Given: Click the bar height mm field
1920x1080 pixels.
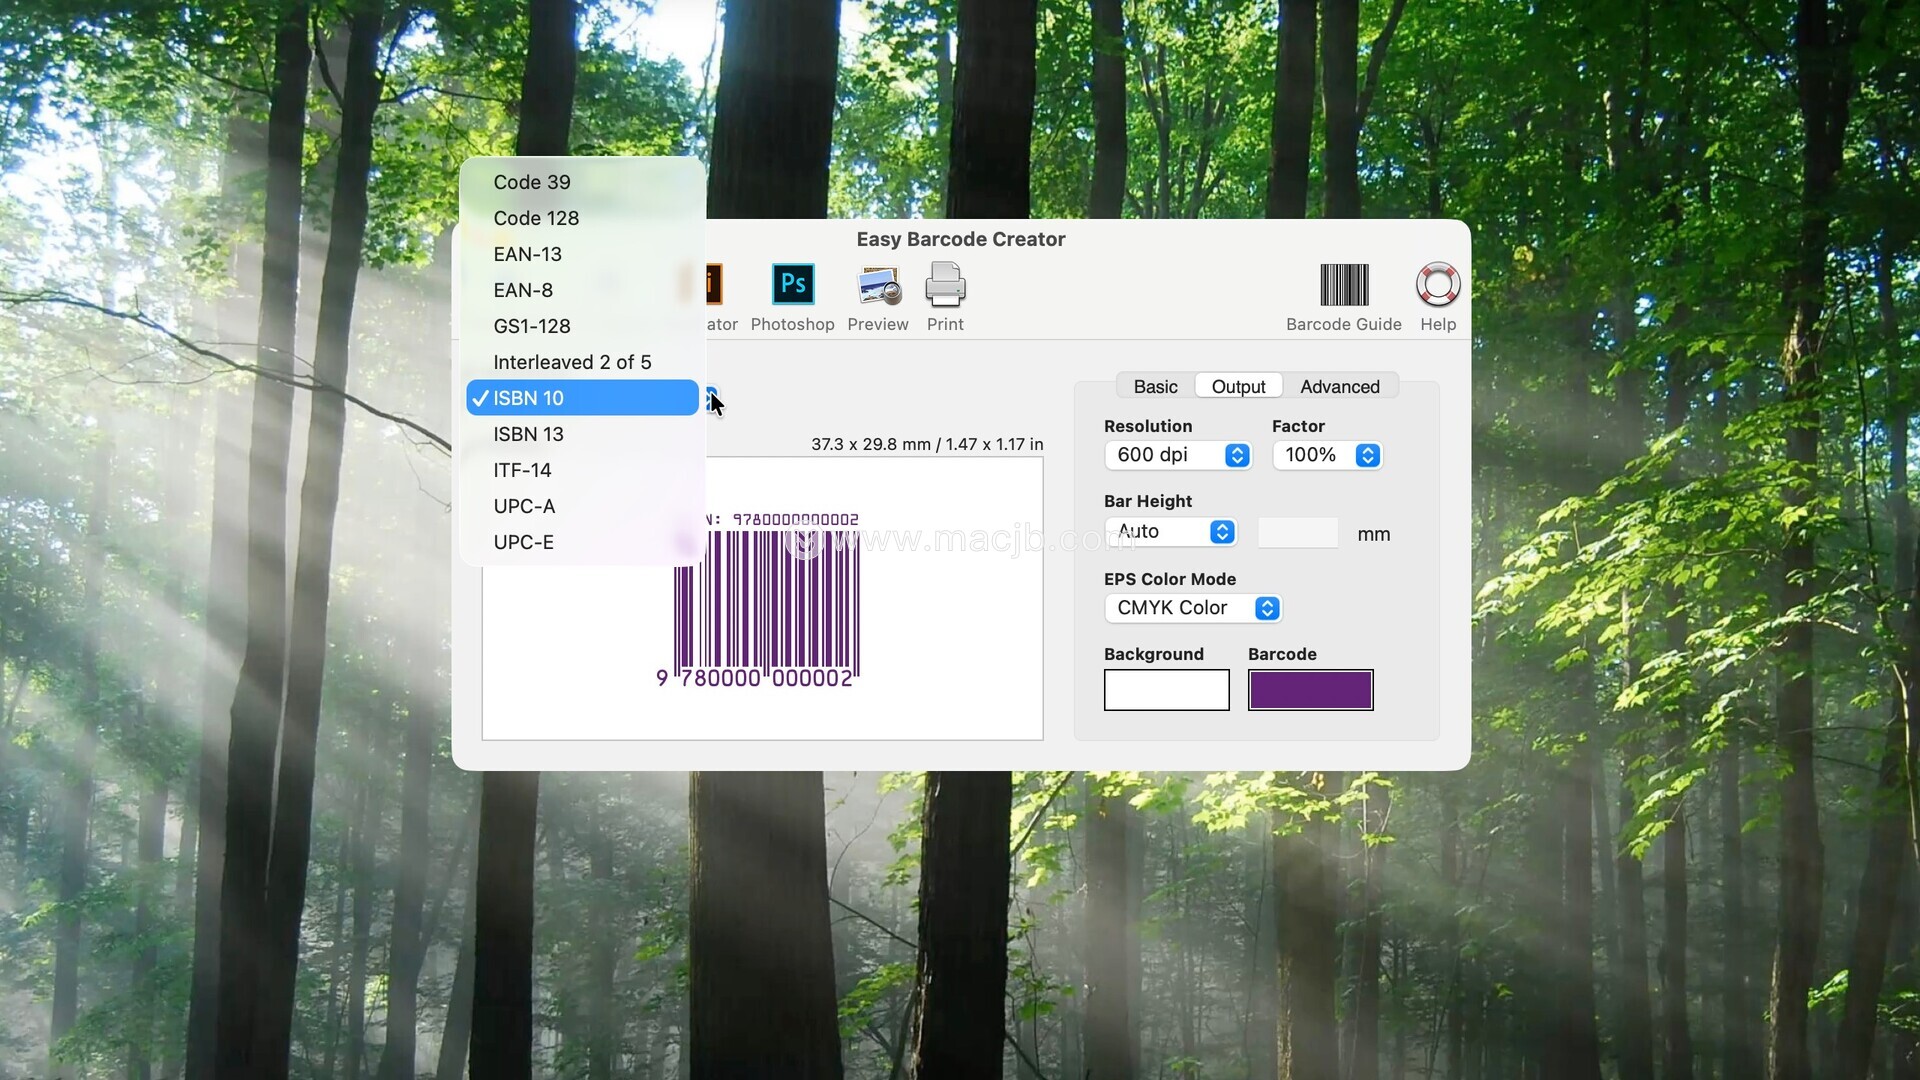Looking at the screenshot, I should [1297, 533].
